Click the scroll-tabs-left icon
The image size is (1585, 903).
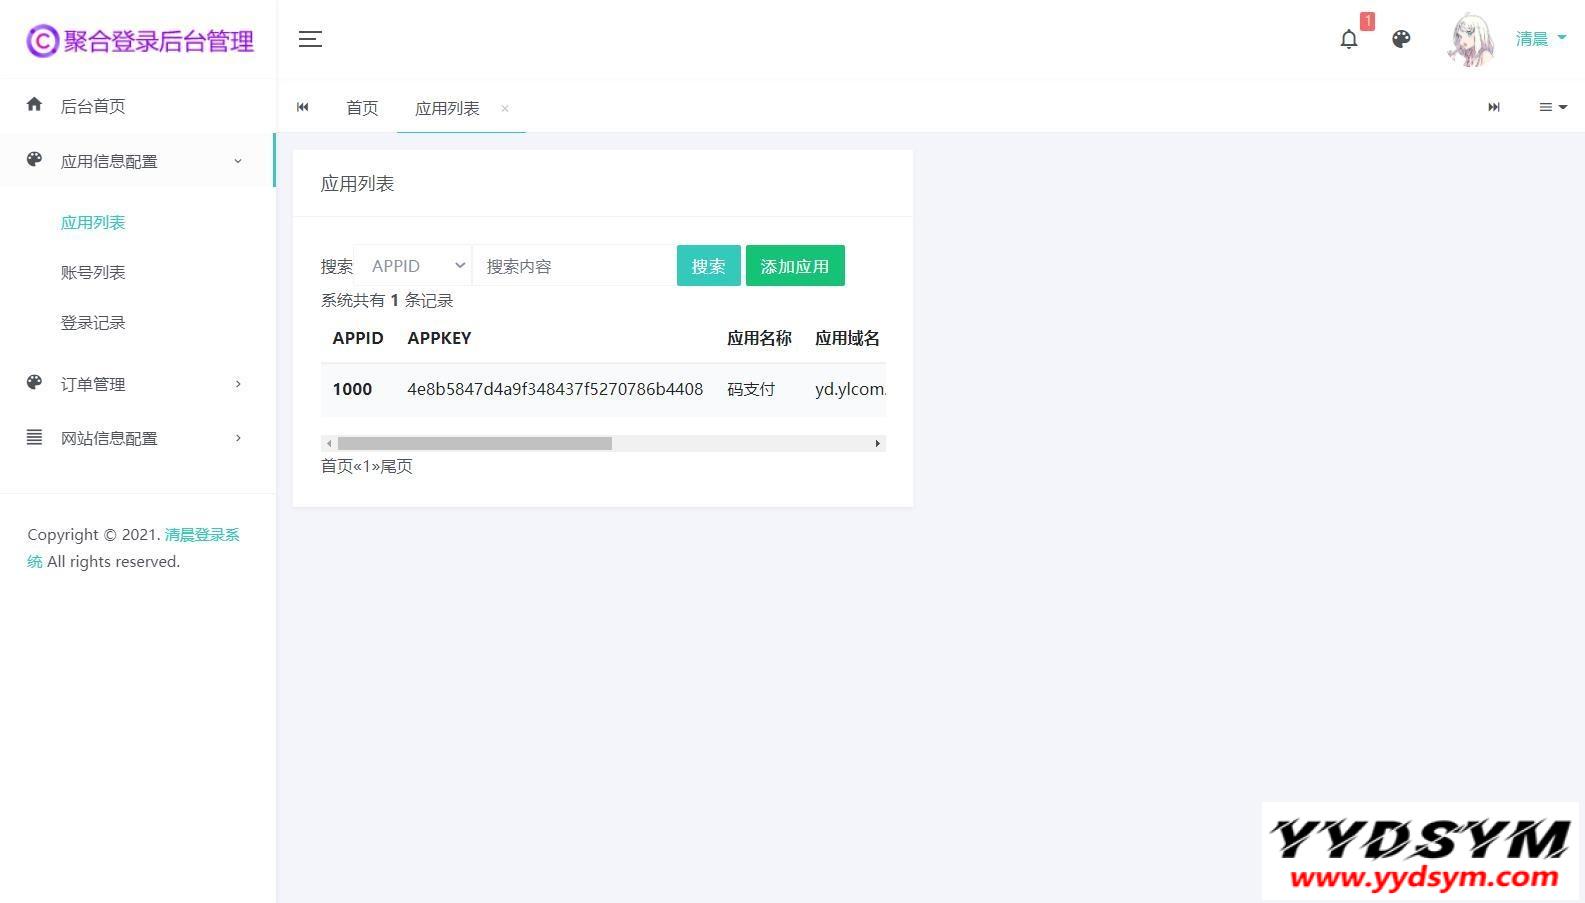pyautogui.click(x=303, y=107)
